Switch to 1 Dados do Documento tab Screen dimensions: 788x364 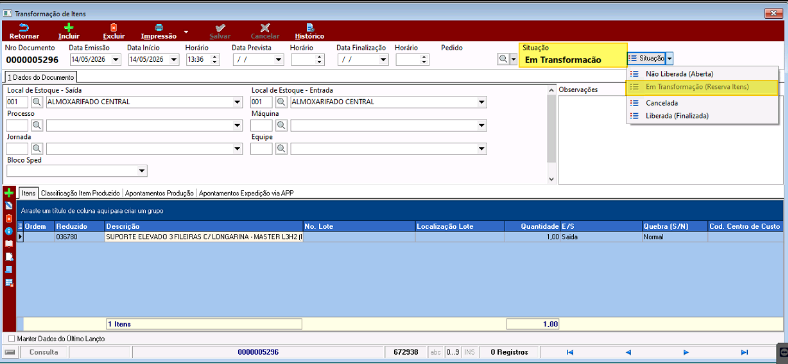point(40,77)
